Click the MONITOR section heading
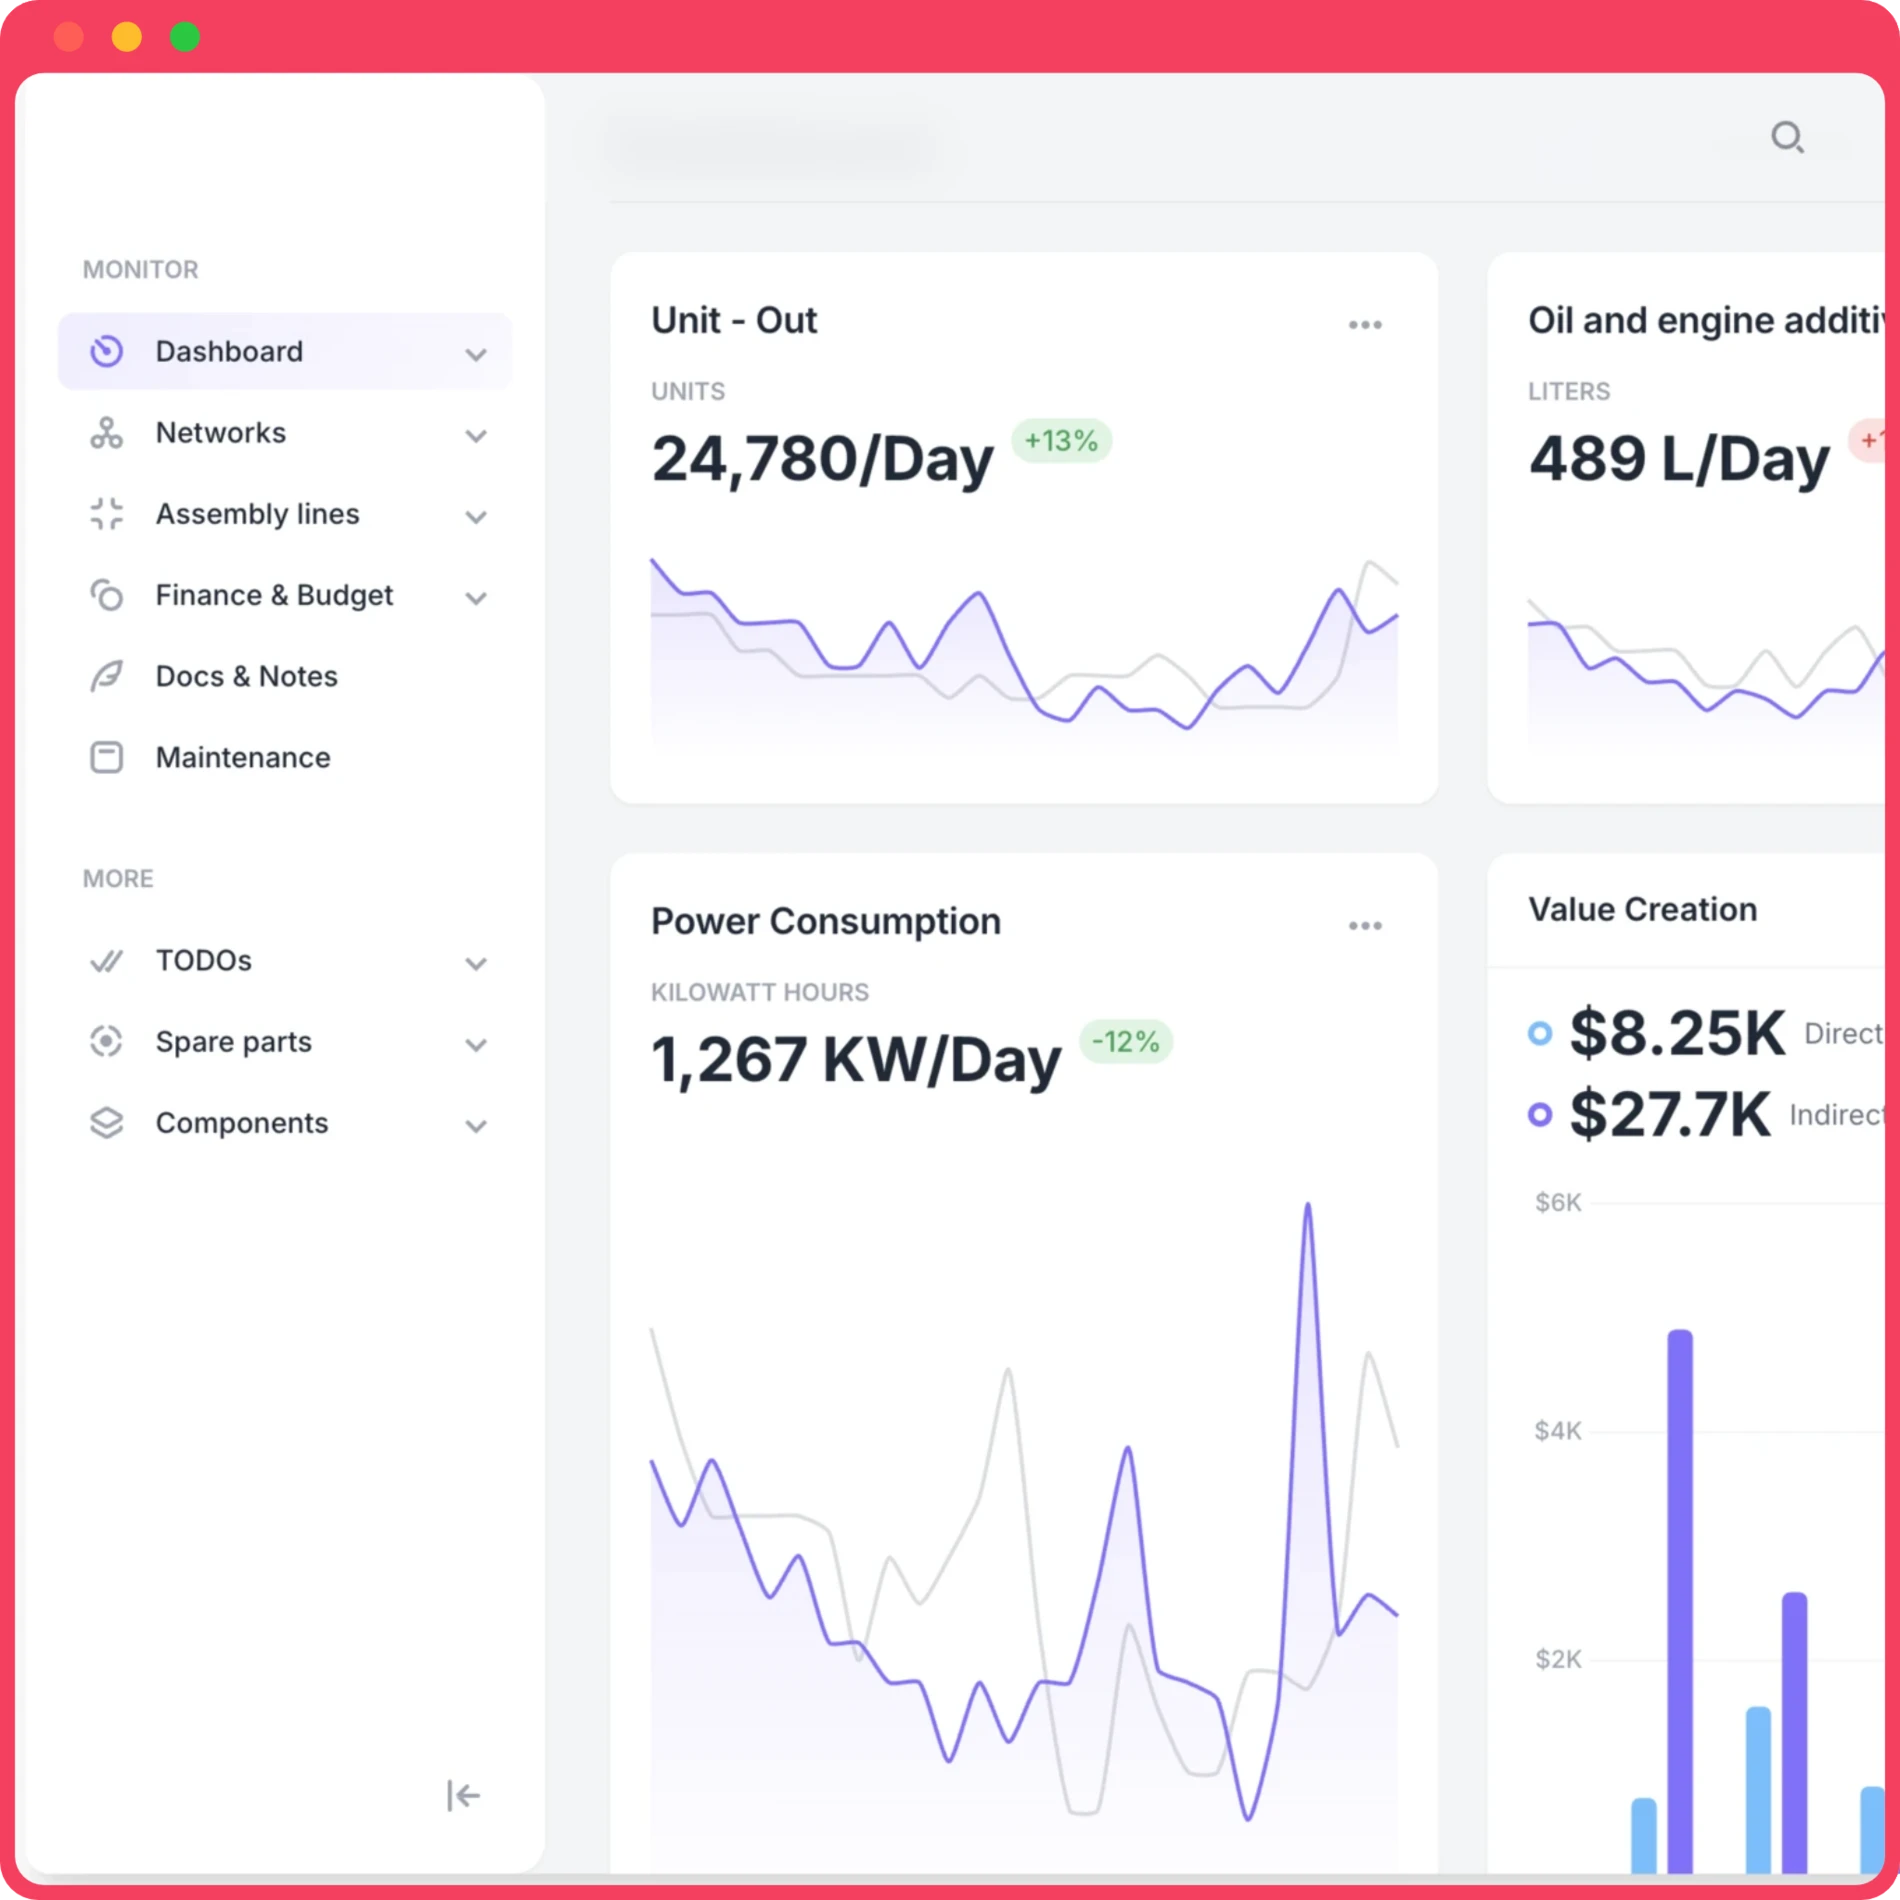 (140, 269)
